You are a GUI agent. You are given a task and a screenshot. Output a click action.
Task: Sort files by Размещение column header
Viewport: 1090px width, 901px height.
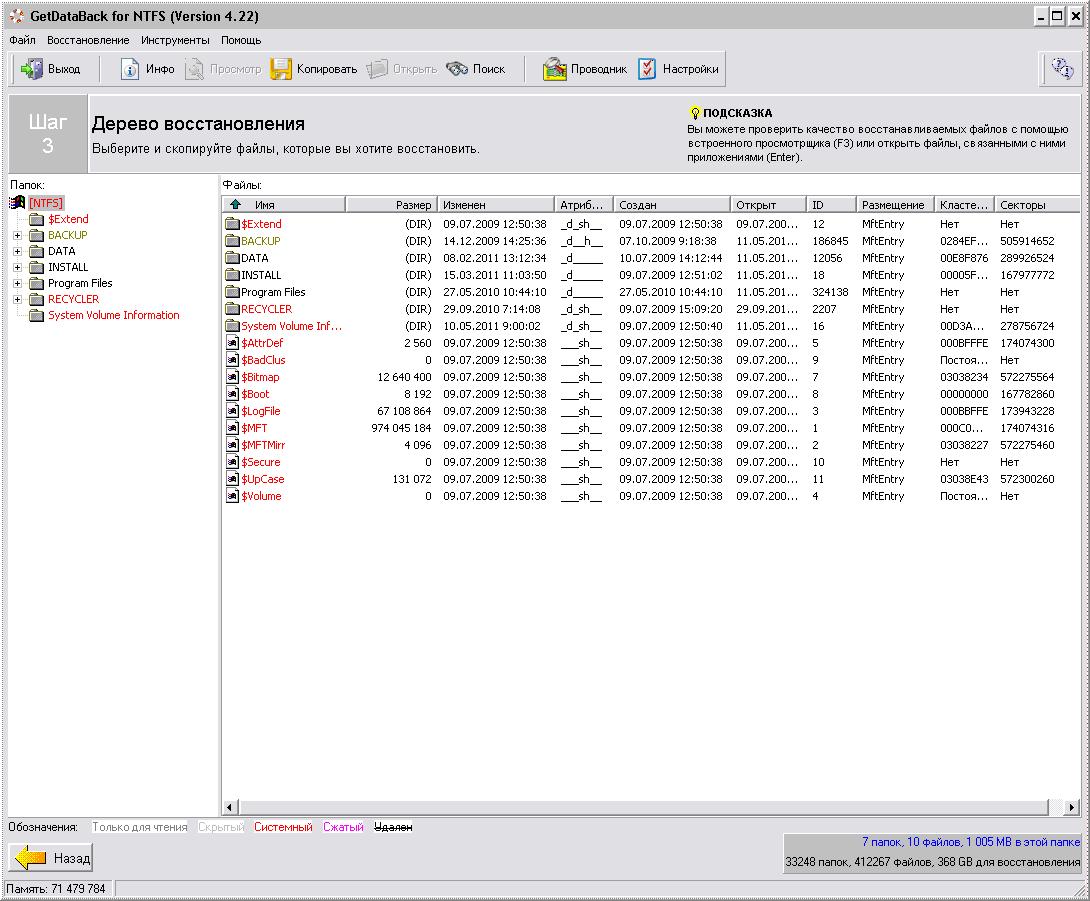pos(895,204)
